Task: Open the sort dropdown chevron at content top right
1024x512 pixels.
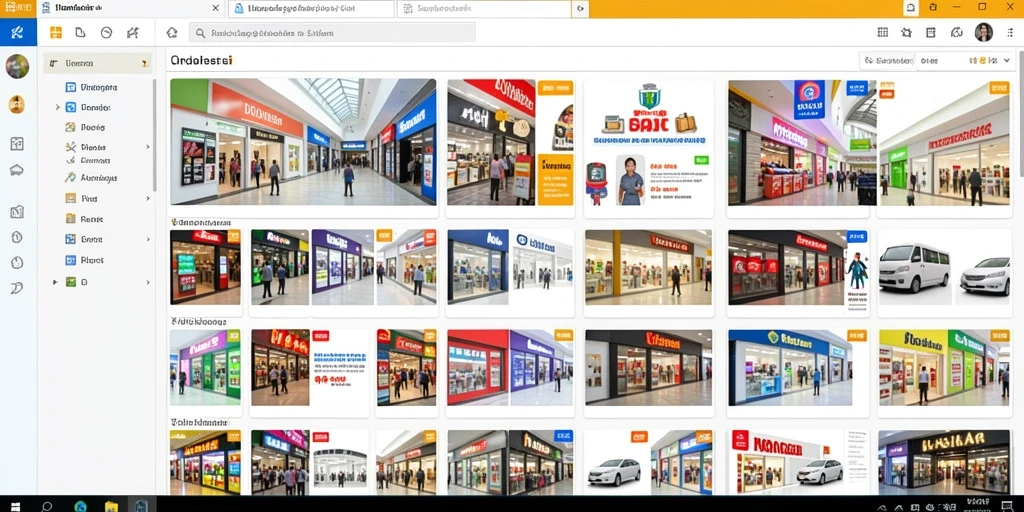Action: [1008, 61]
